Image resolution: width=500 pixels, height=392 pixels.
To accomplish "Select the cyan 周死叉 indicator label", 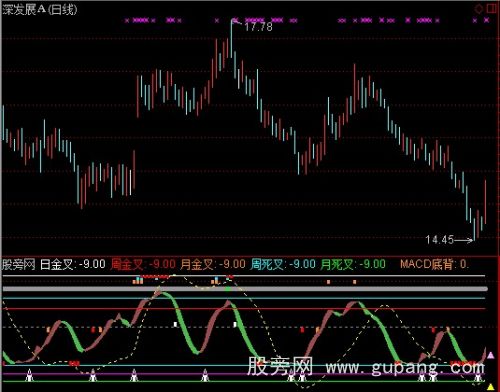I will [x=283, y=264].
